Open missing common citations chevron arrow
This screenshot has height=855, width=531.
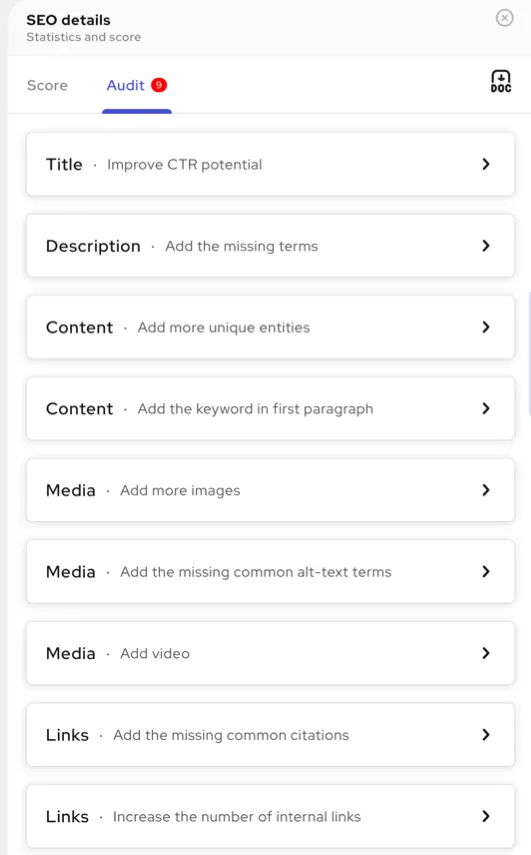(486, 734)
